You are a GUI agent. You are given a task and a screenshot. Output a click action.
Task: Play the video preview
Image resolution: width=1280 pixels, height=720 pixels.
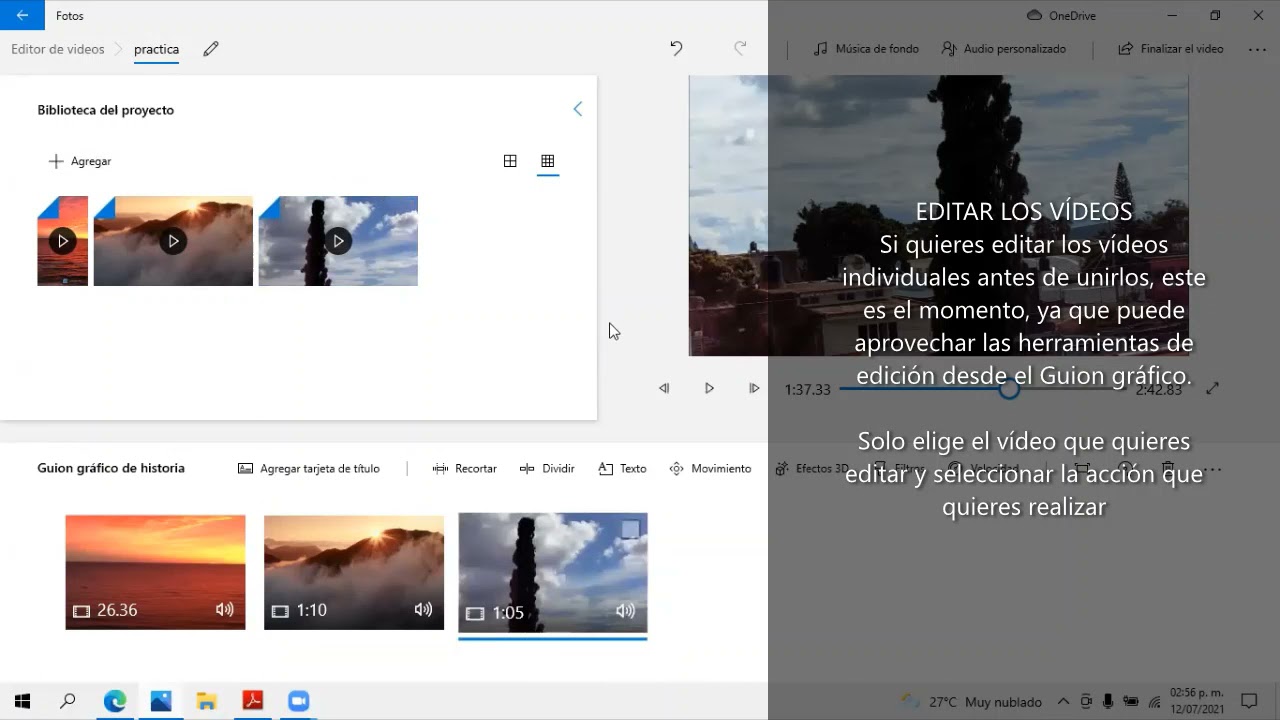[x=709, y=388]
